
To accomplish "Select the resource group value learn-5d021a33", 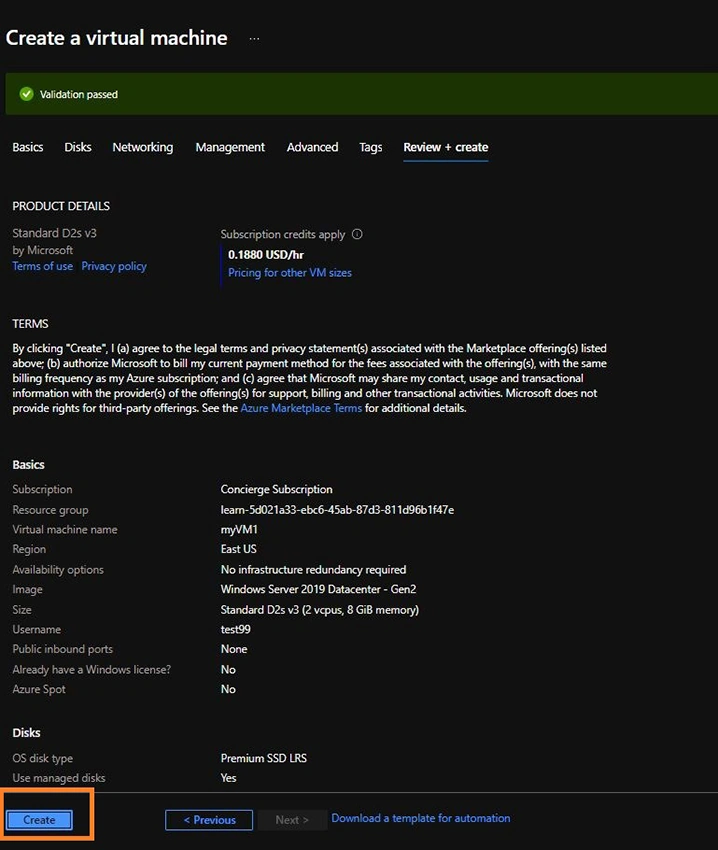I will (x=337, y=510).
